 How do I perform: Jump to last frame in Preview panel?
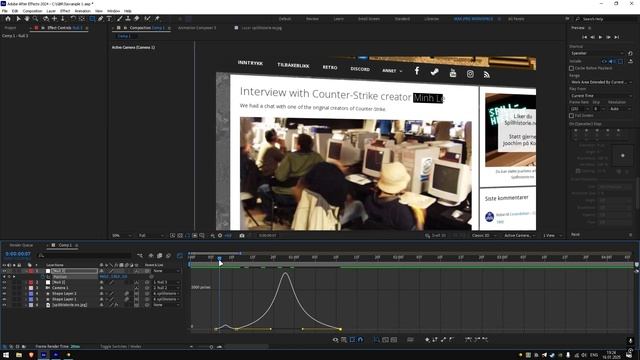[x=617, y=37]
